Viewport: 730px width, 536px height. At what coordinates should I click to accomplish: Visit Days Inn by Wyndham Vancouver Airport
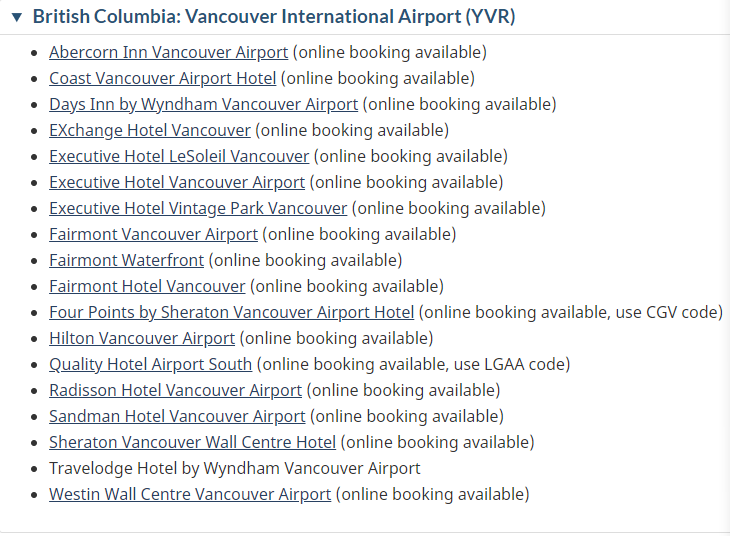(203, 104)
